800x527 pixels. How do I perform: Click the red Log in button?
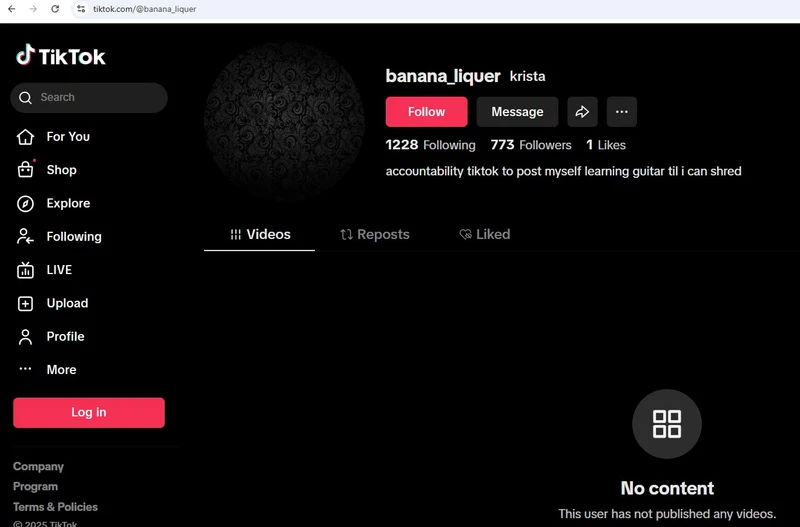pos(89,412)
